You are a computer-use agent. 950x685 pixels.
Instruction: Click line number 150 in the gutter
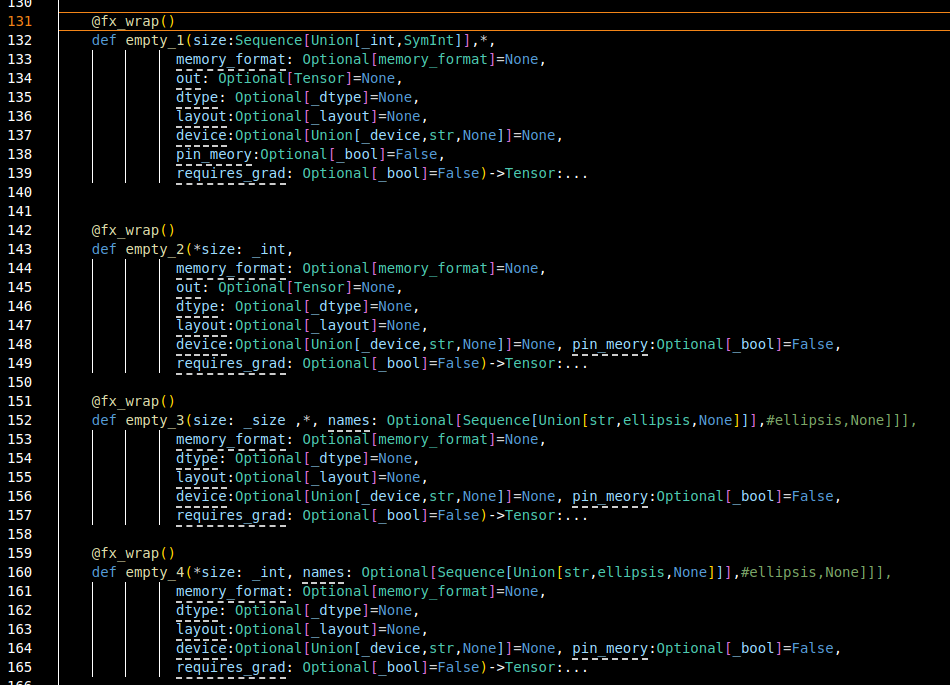click(21, 382)
